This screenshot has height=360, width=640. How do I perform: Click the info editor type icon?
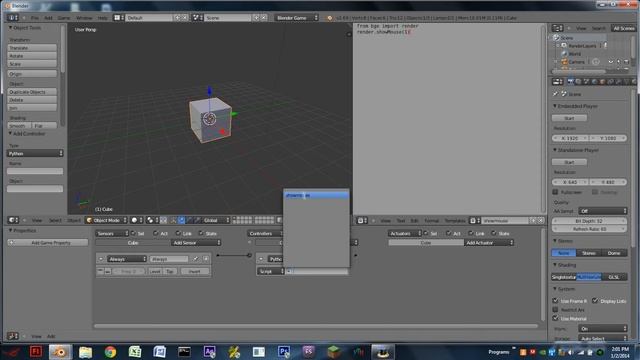coord(12,18)
